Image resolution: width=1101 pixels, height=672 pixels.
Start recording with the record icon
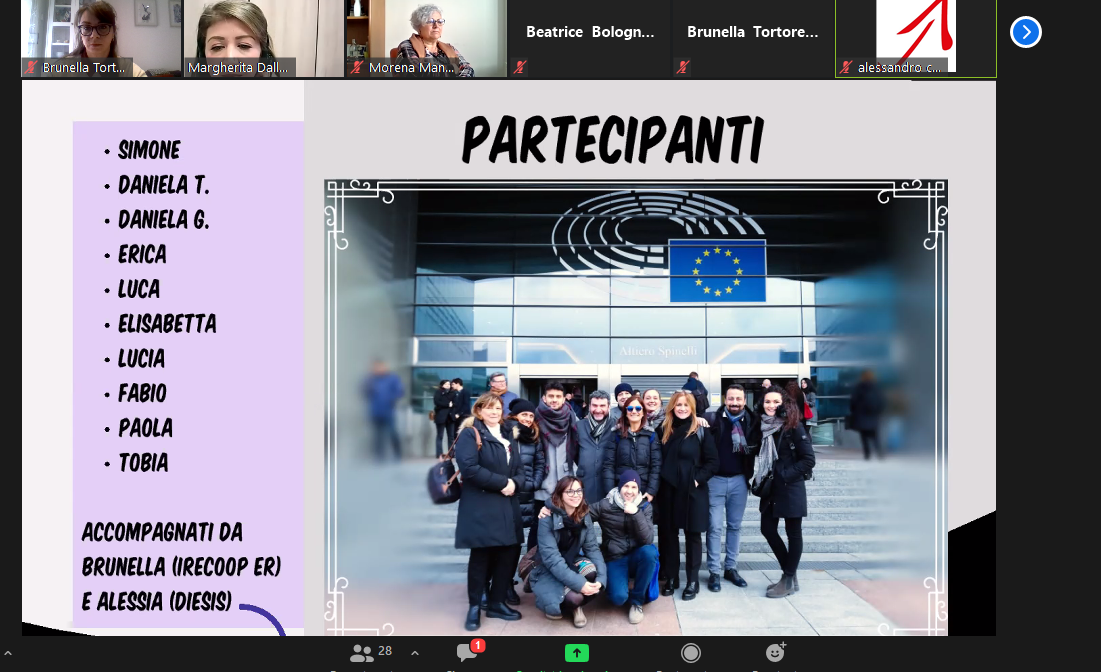[691, 653]
